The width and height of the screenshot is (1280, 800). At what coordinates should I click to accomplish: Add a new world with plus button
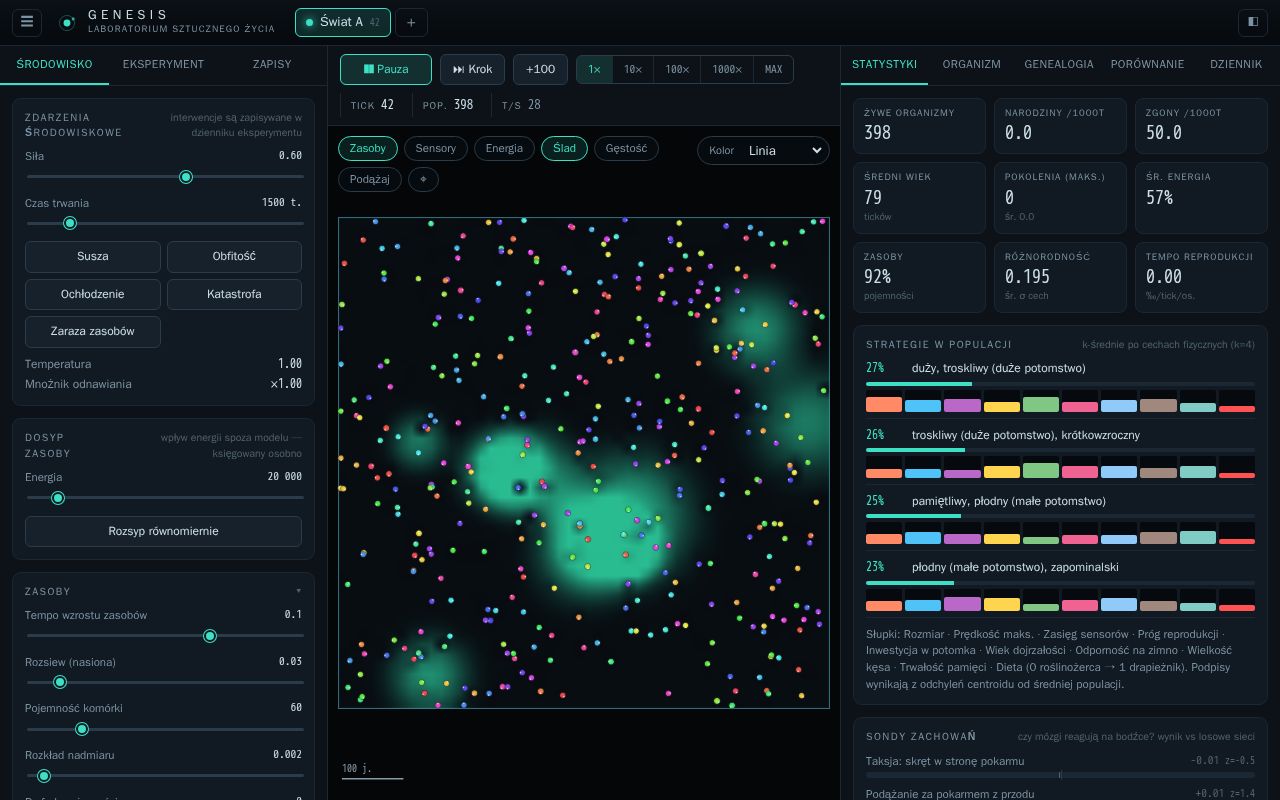pos(411,22)
